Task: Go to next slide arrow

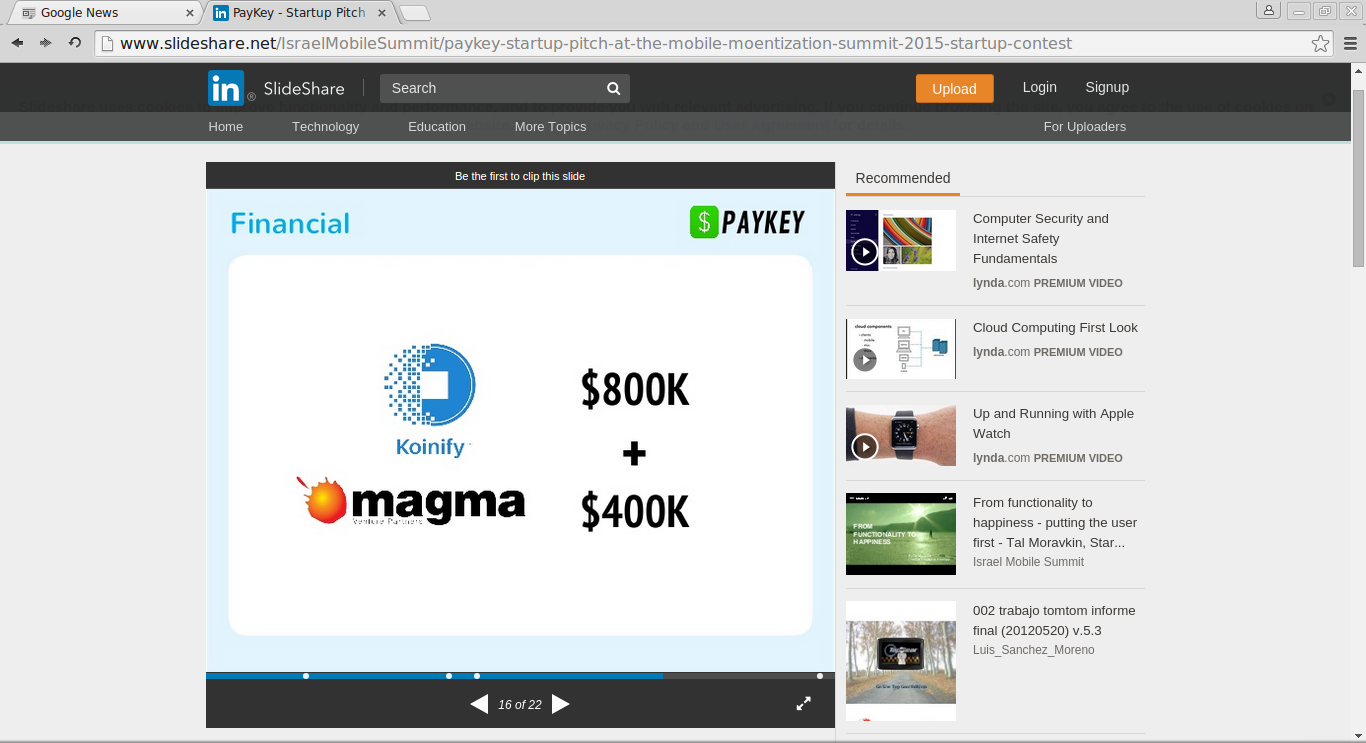Action: [561, 704]
